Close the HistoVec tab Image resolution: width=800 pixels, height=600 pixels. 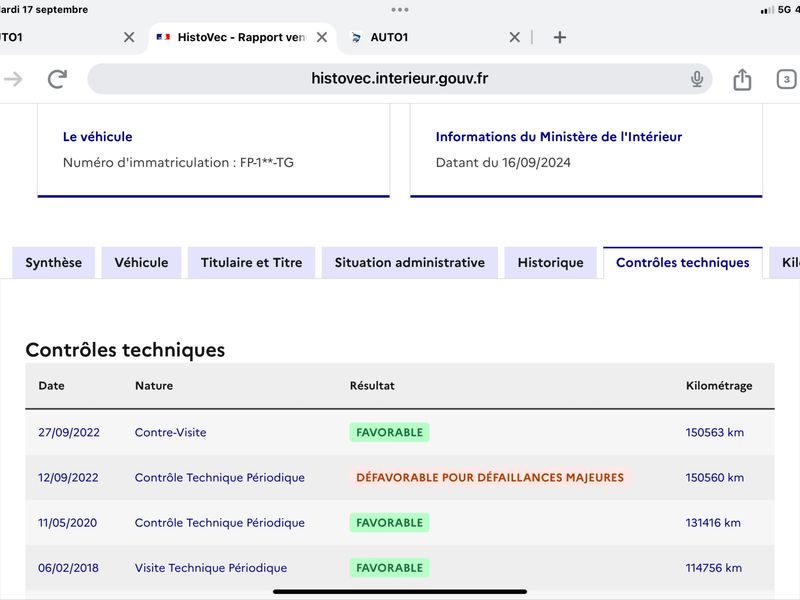(322, 37)
